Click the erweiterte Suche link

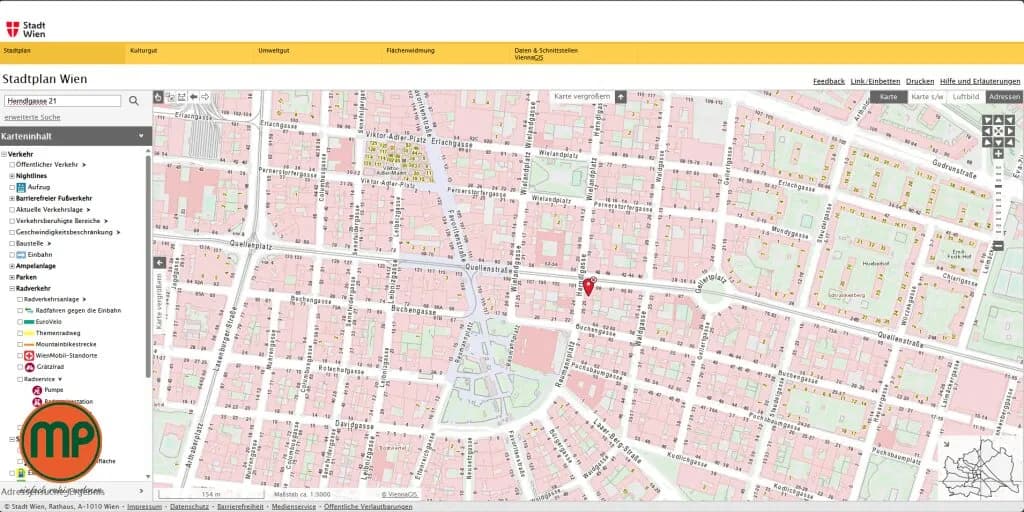pyautogui.click(x=32, y=118)
